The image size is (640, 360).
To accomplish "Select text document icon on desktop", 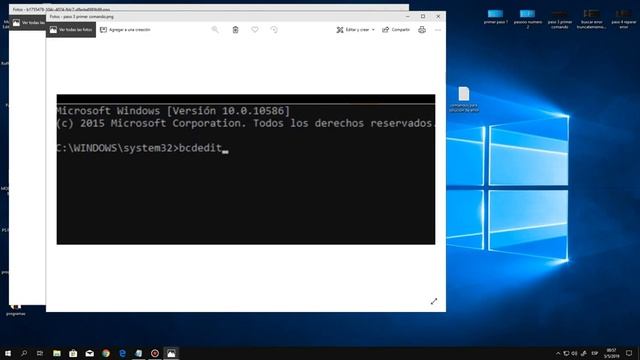I will [464, 99].
